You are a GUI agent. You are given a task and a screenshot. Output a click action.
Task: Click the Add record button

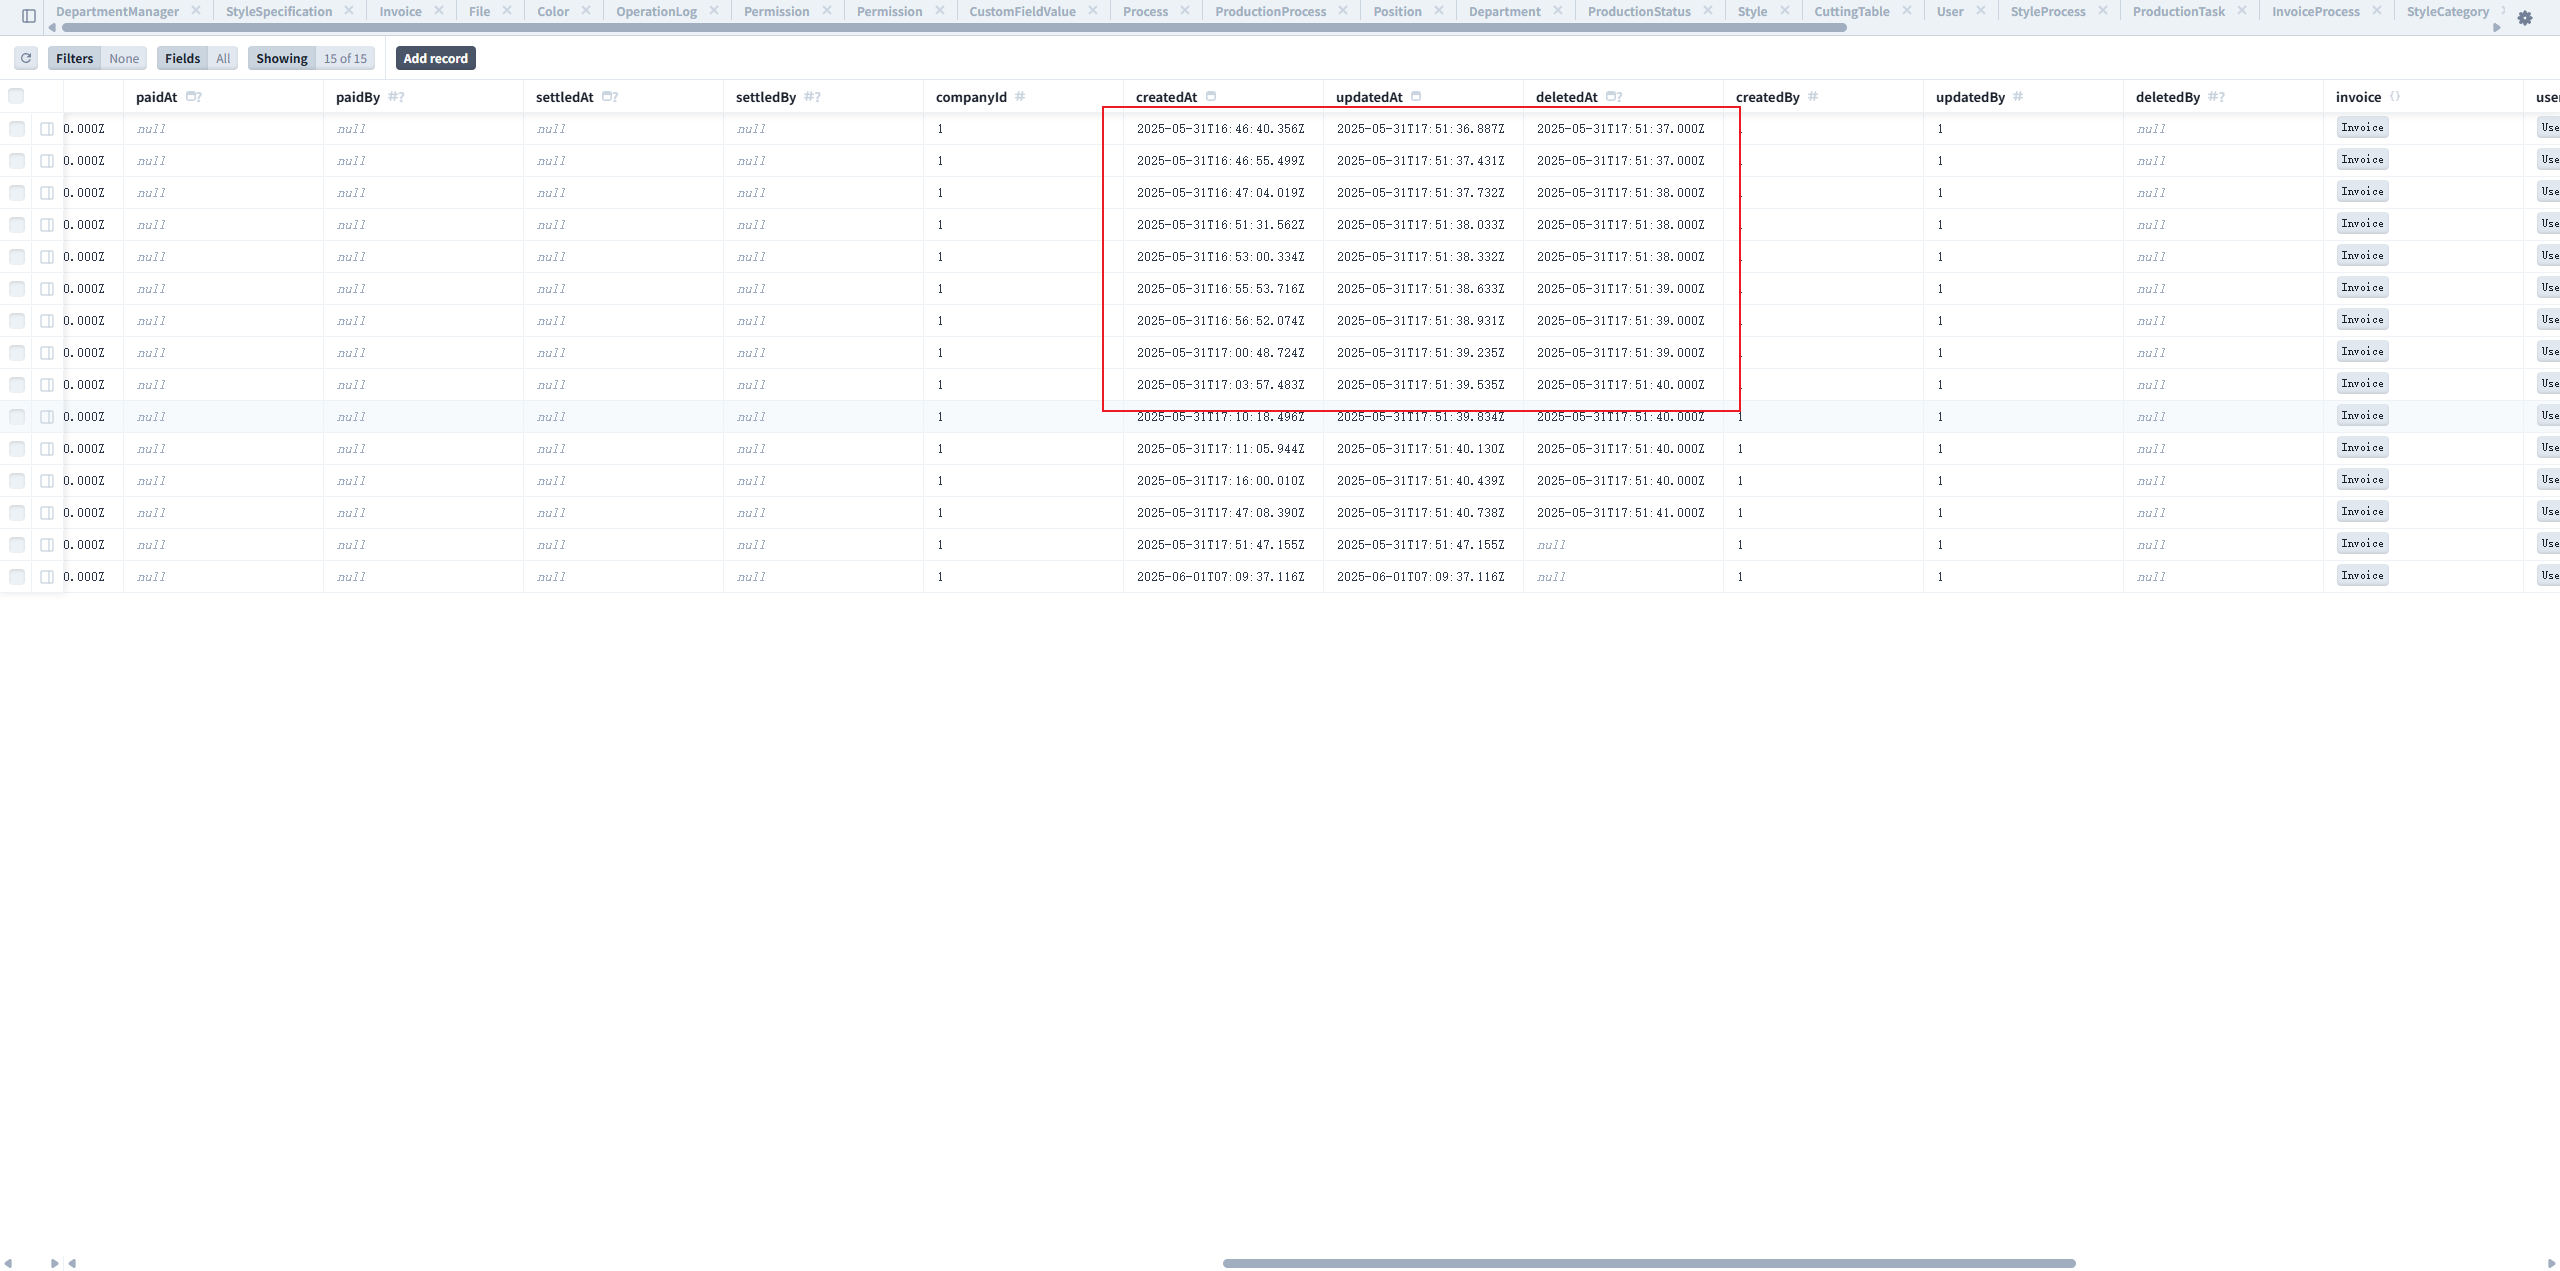[x=435, y=58]
